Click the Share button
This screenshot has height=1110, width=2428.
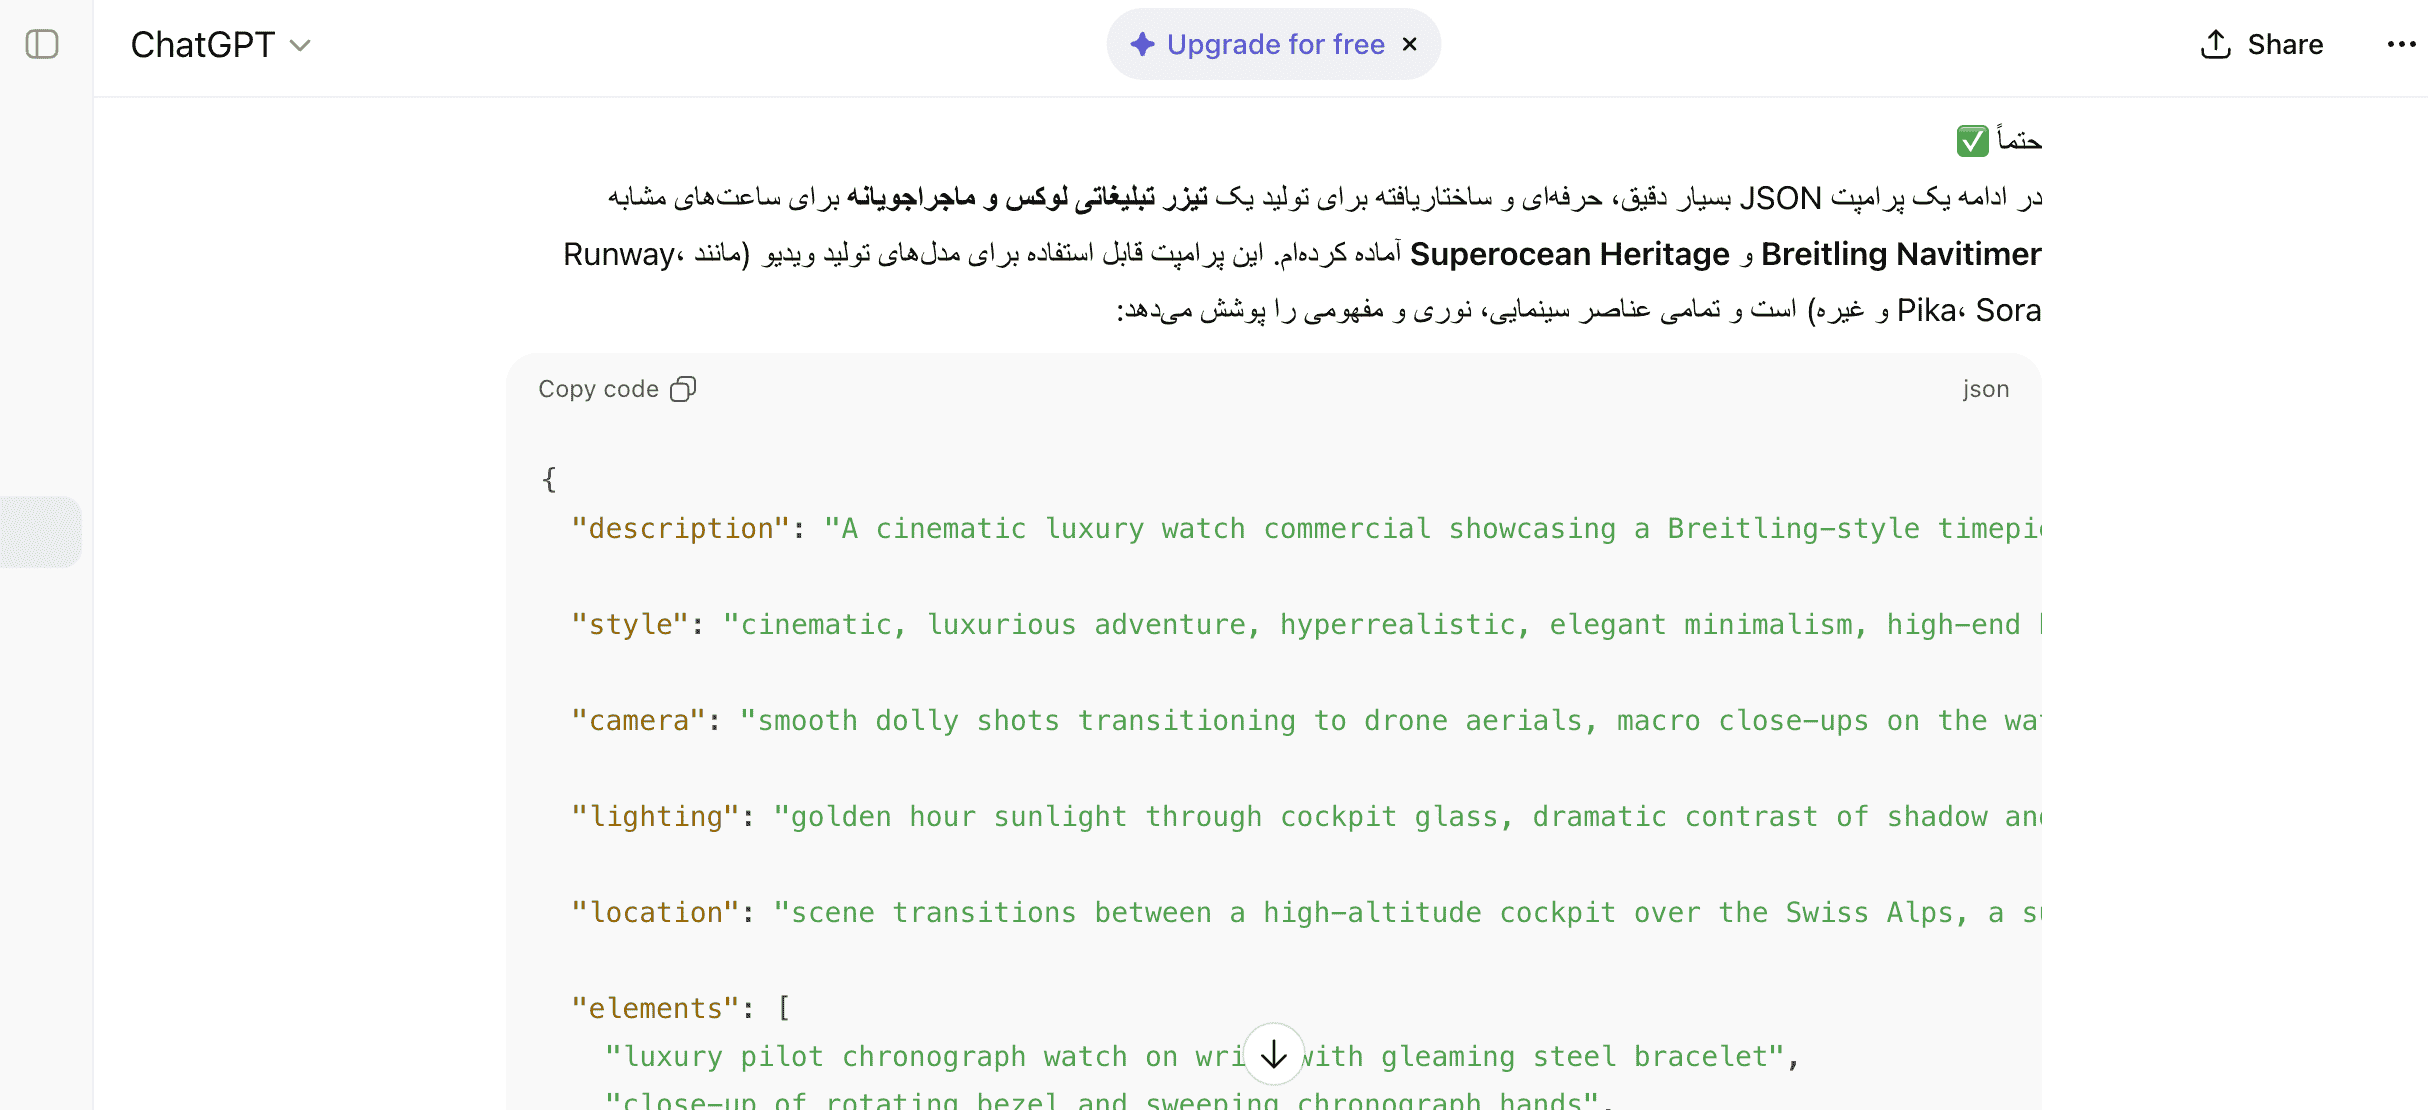tap(2260, 44)
